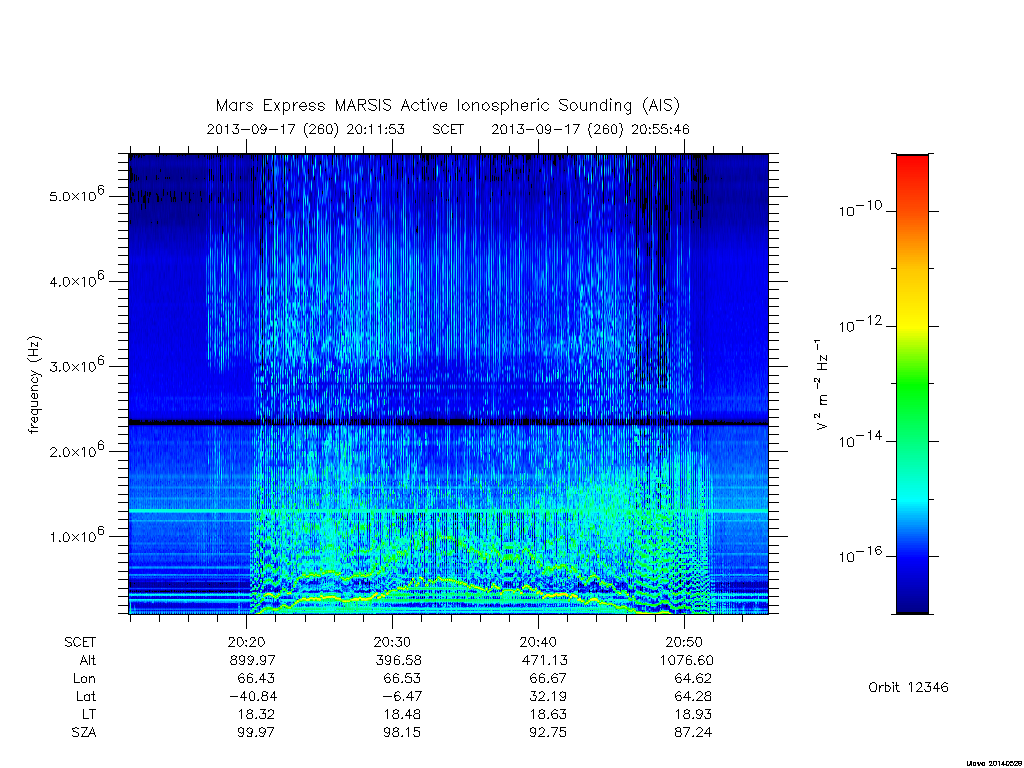
Task: Click SZA value 87.24
Action: click(694, 732)
